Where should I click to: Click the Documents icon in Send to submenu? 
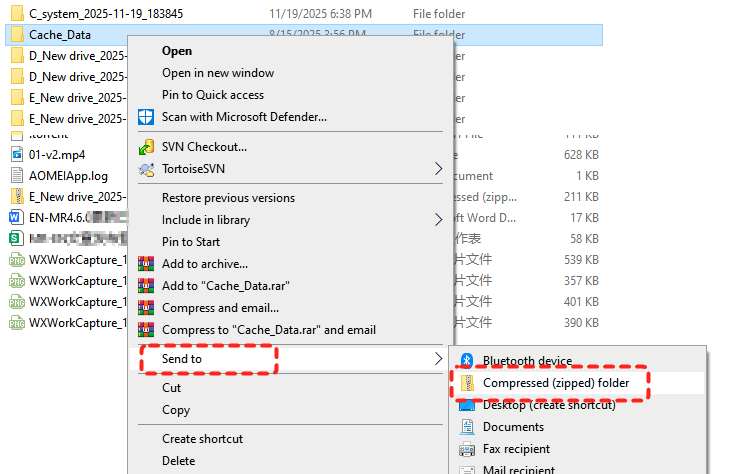click(x=467, y=427)
